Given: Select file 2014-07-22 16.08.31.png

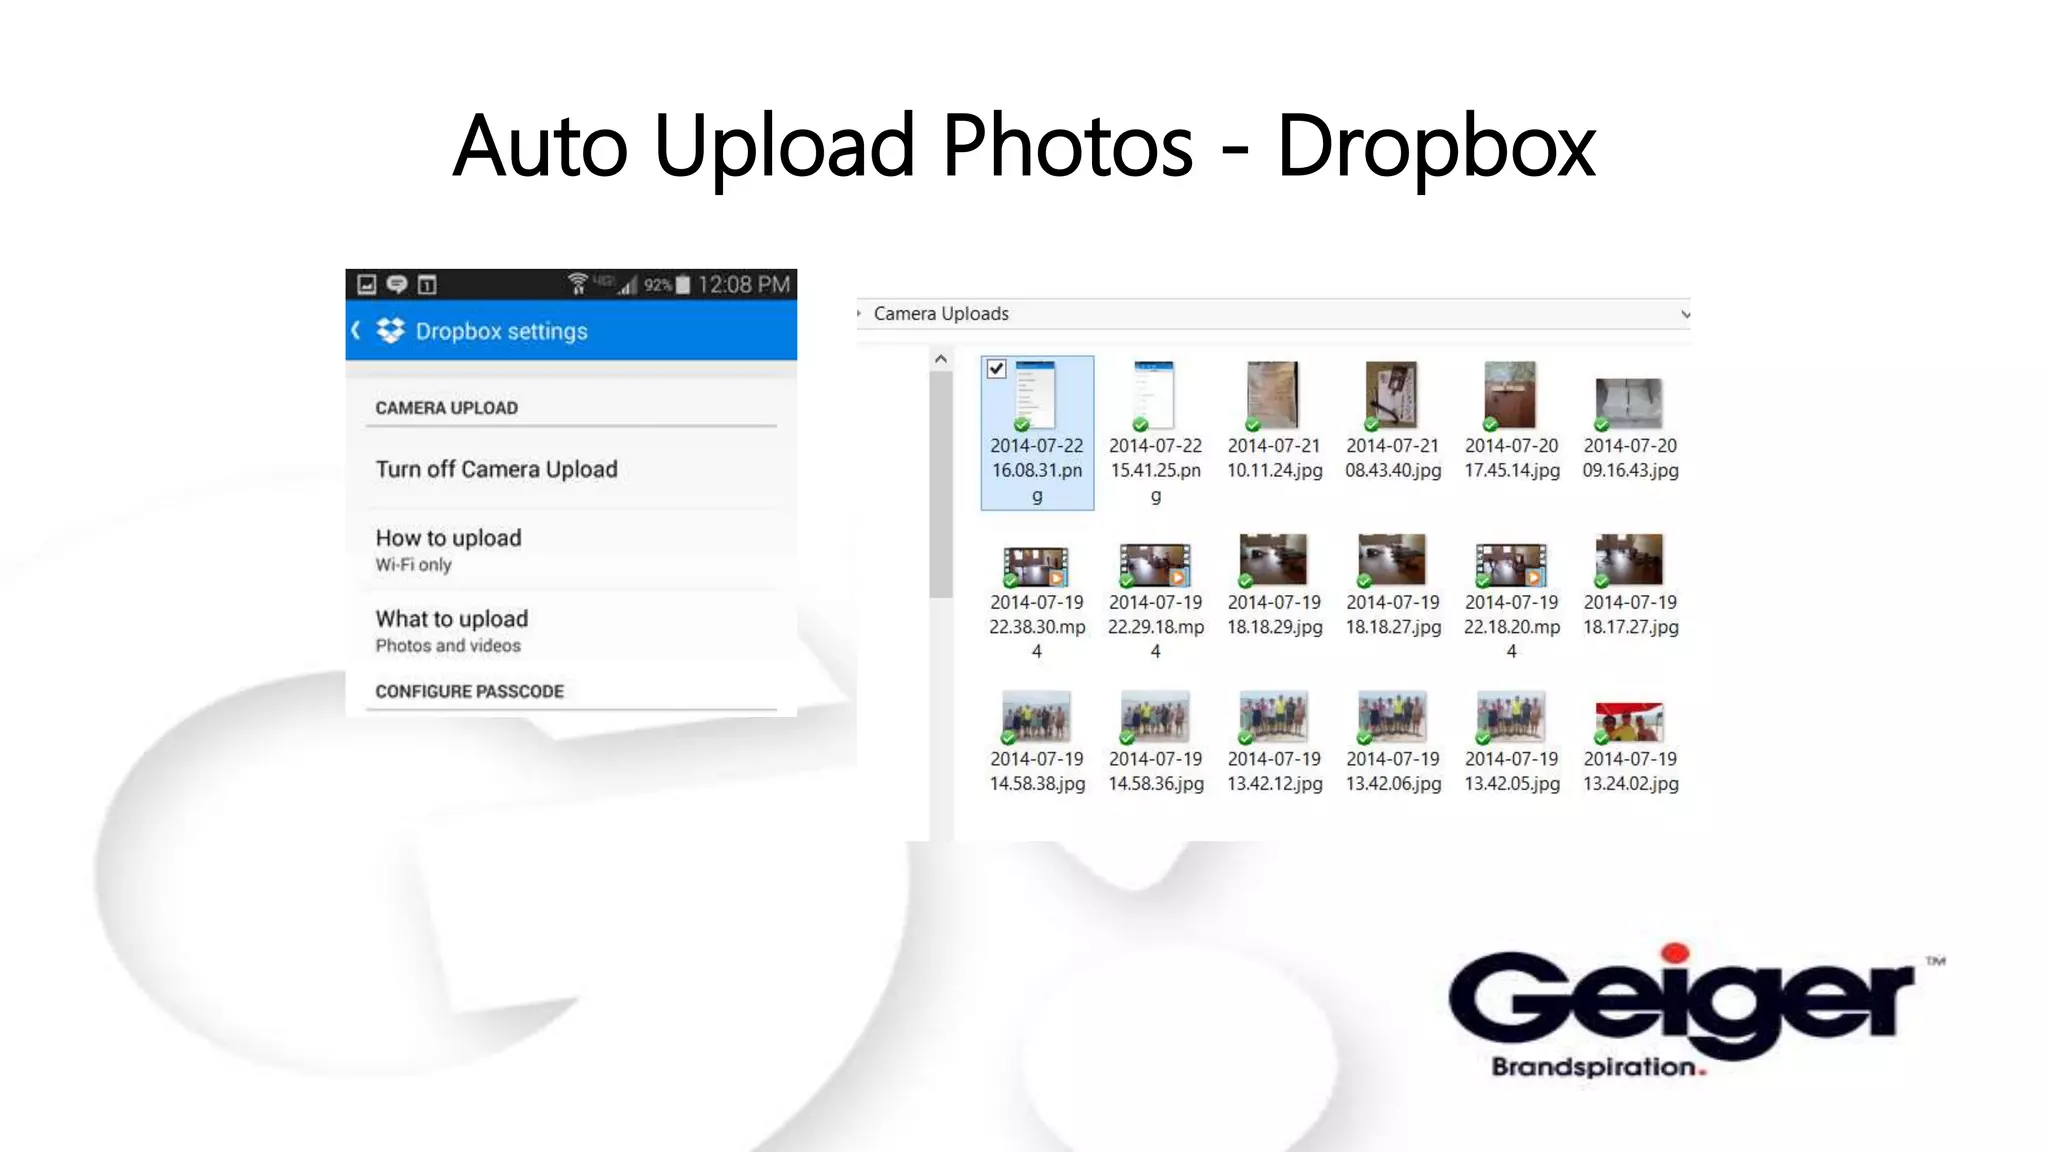Looking at the screenshot, I should point(1037,433).
